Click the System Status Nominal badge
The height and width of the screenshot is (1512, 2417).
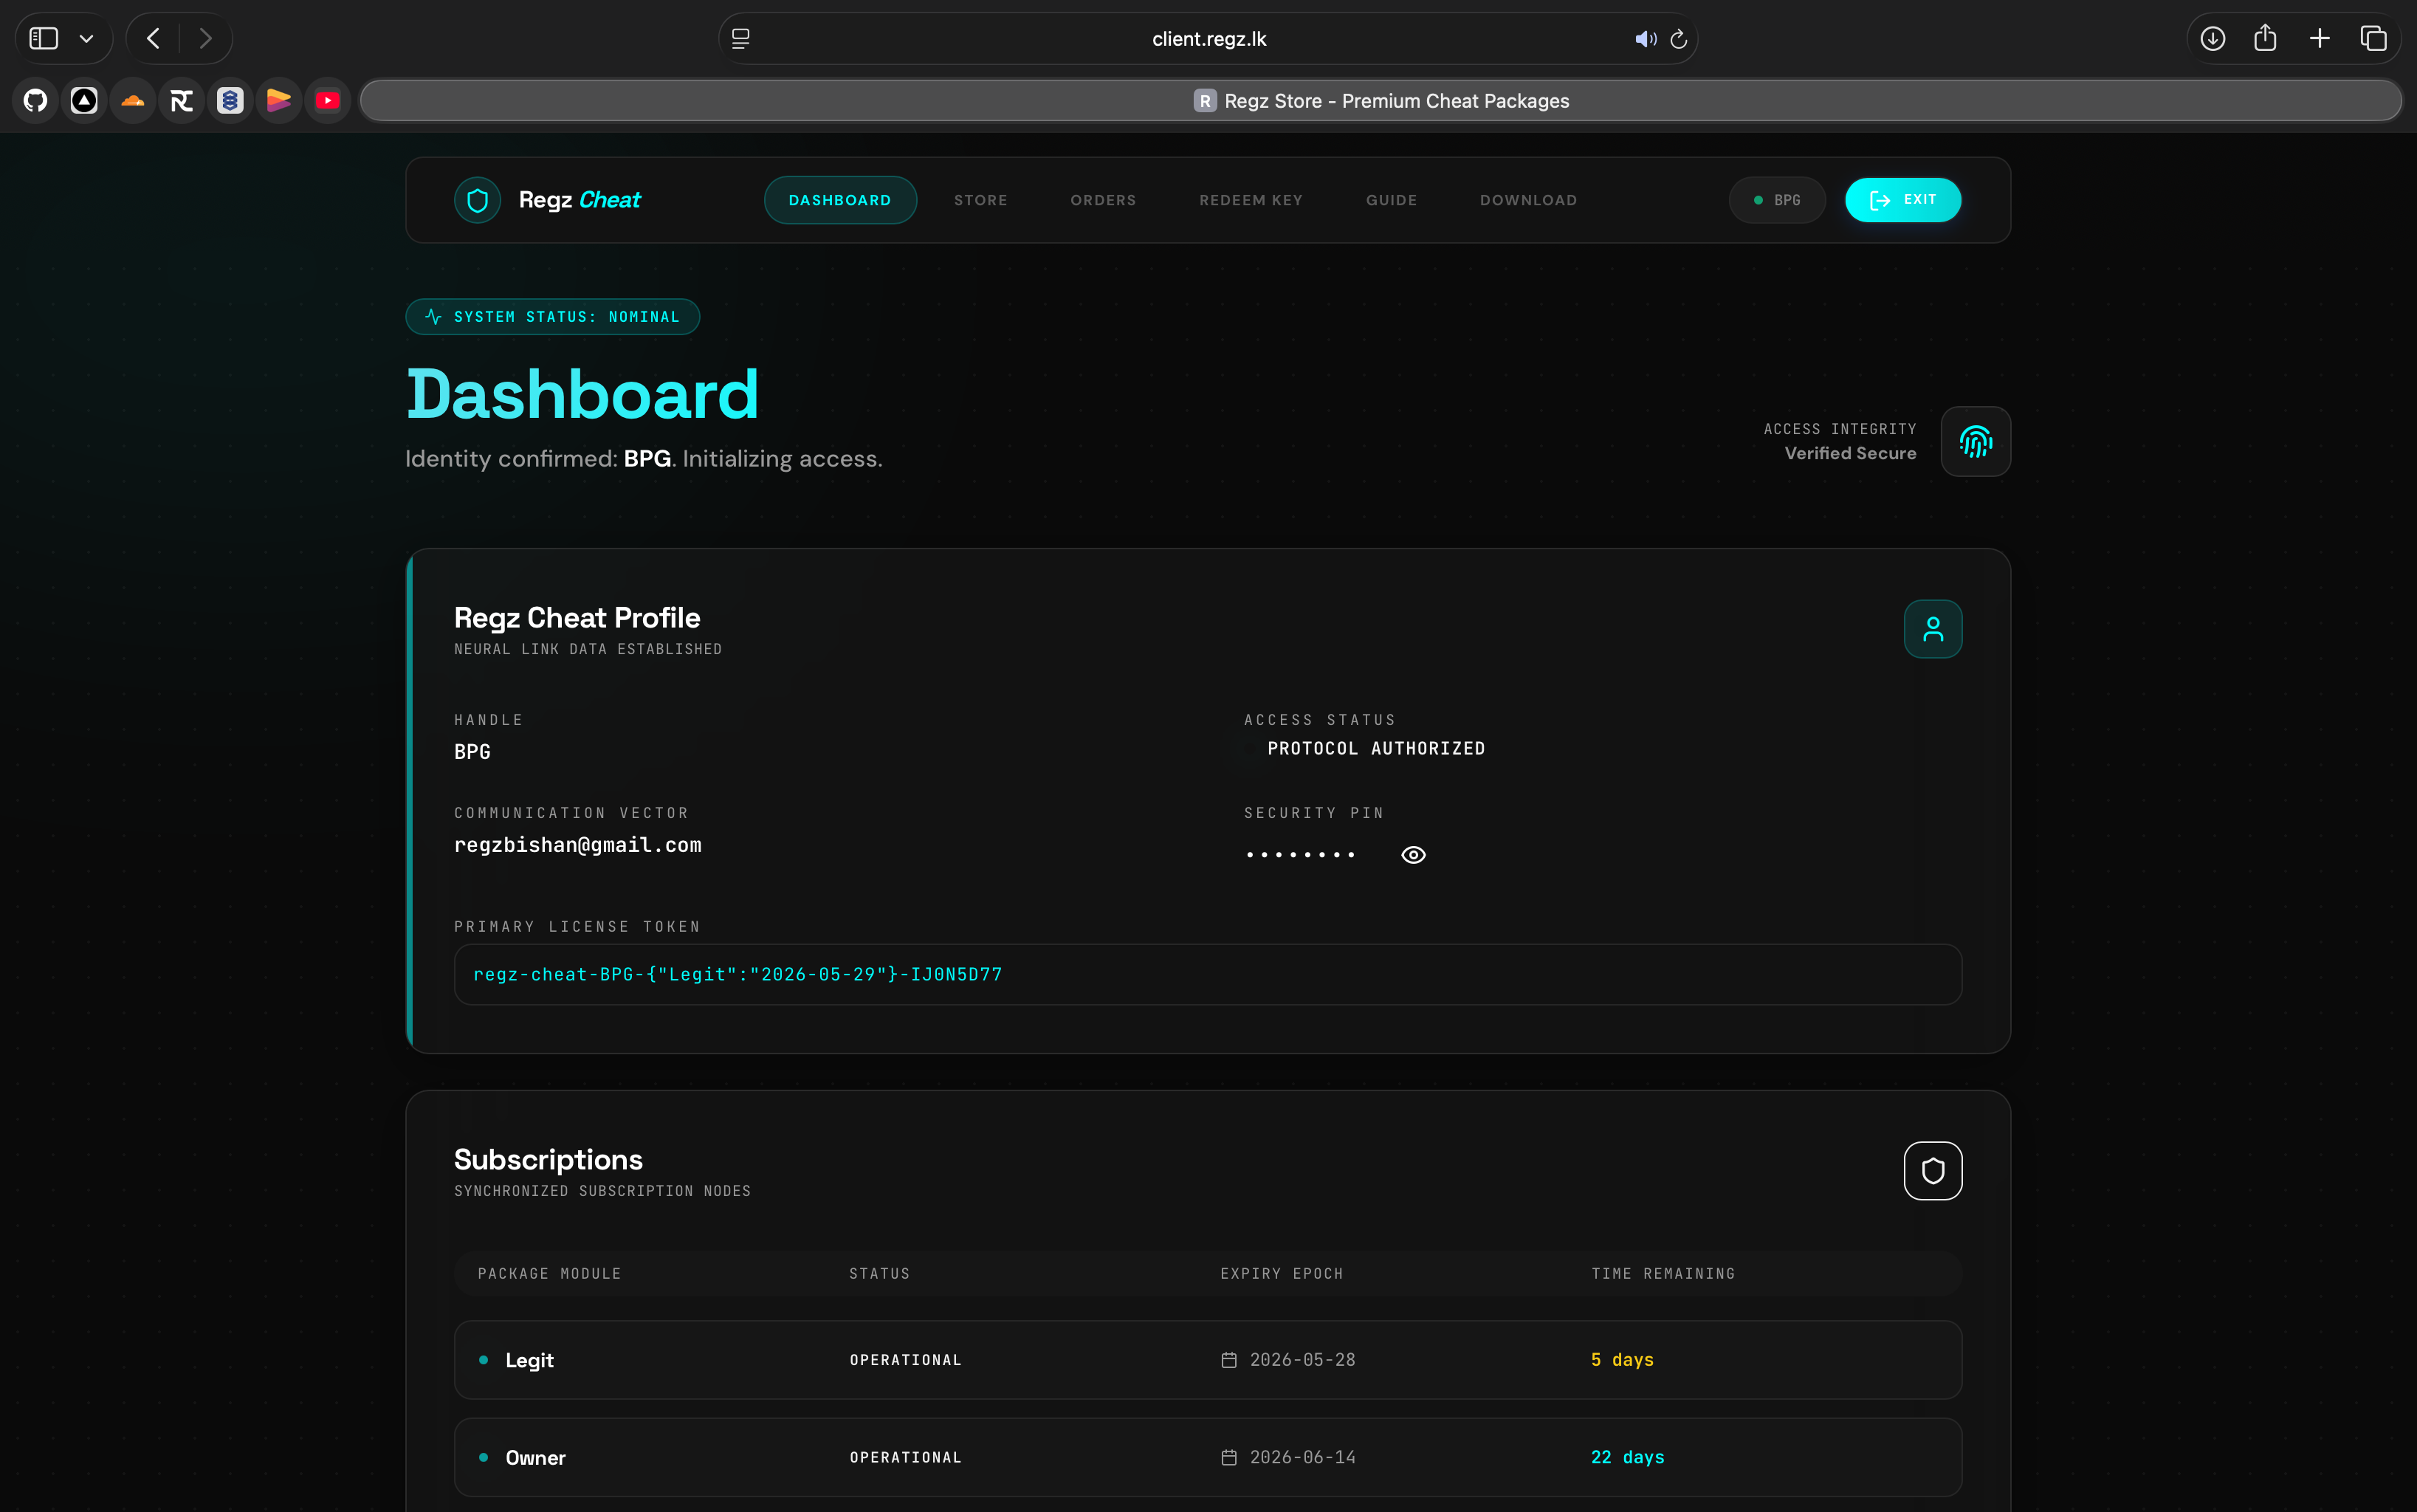(553, 317)
